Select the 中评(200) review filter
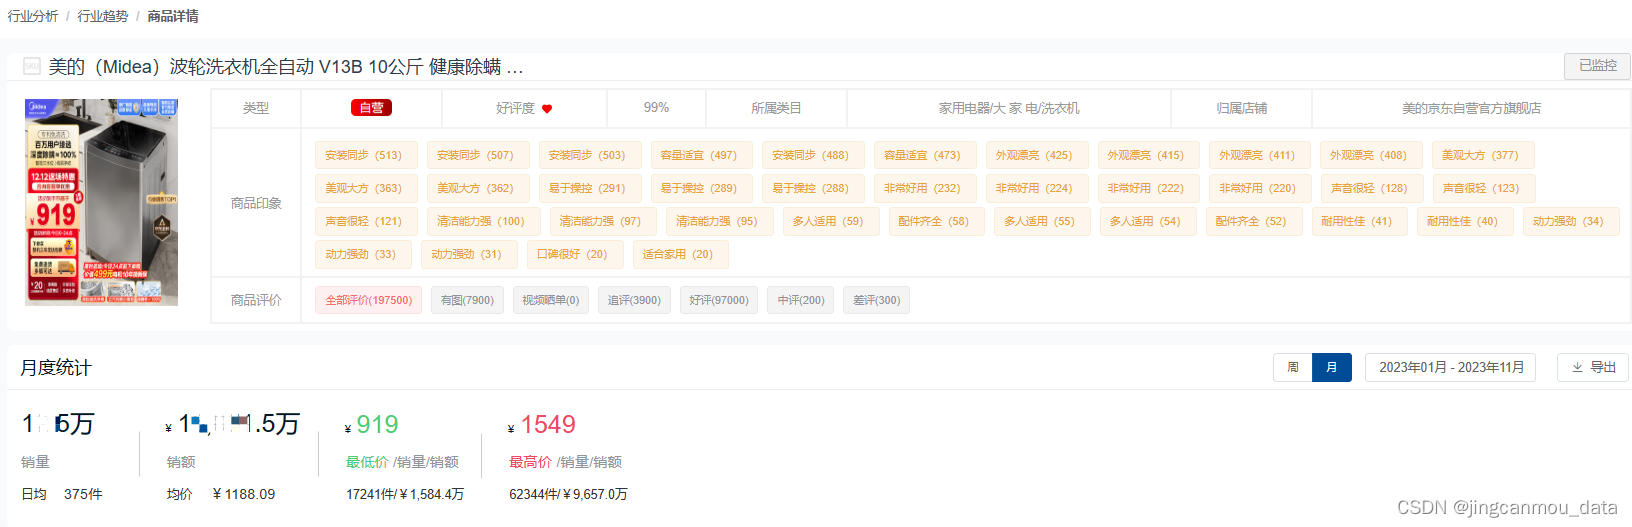Viewport: 1632px width, 527px height. click(x=801, y=300)
